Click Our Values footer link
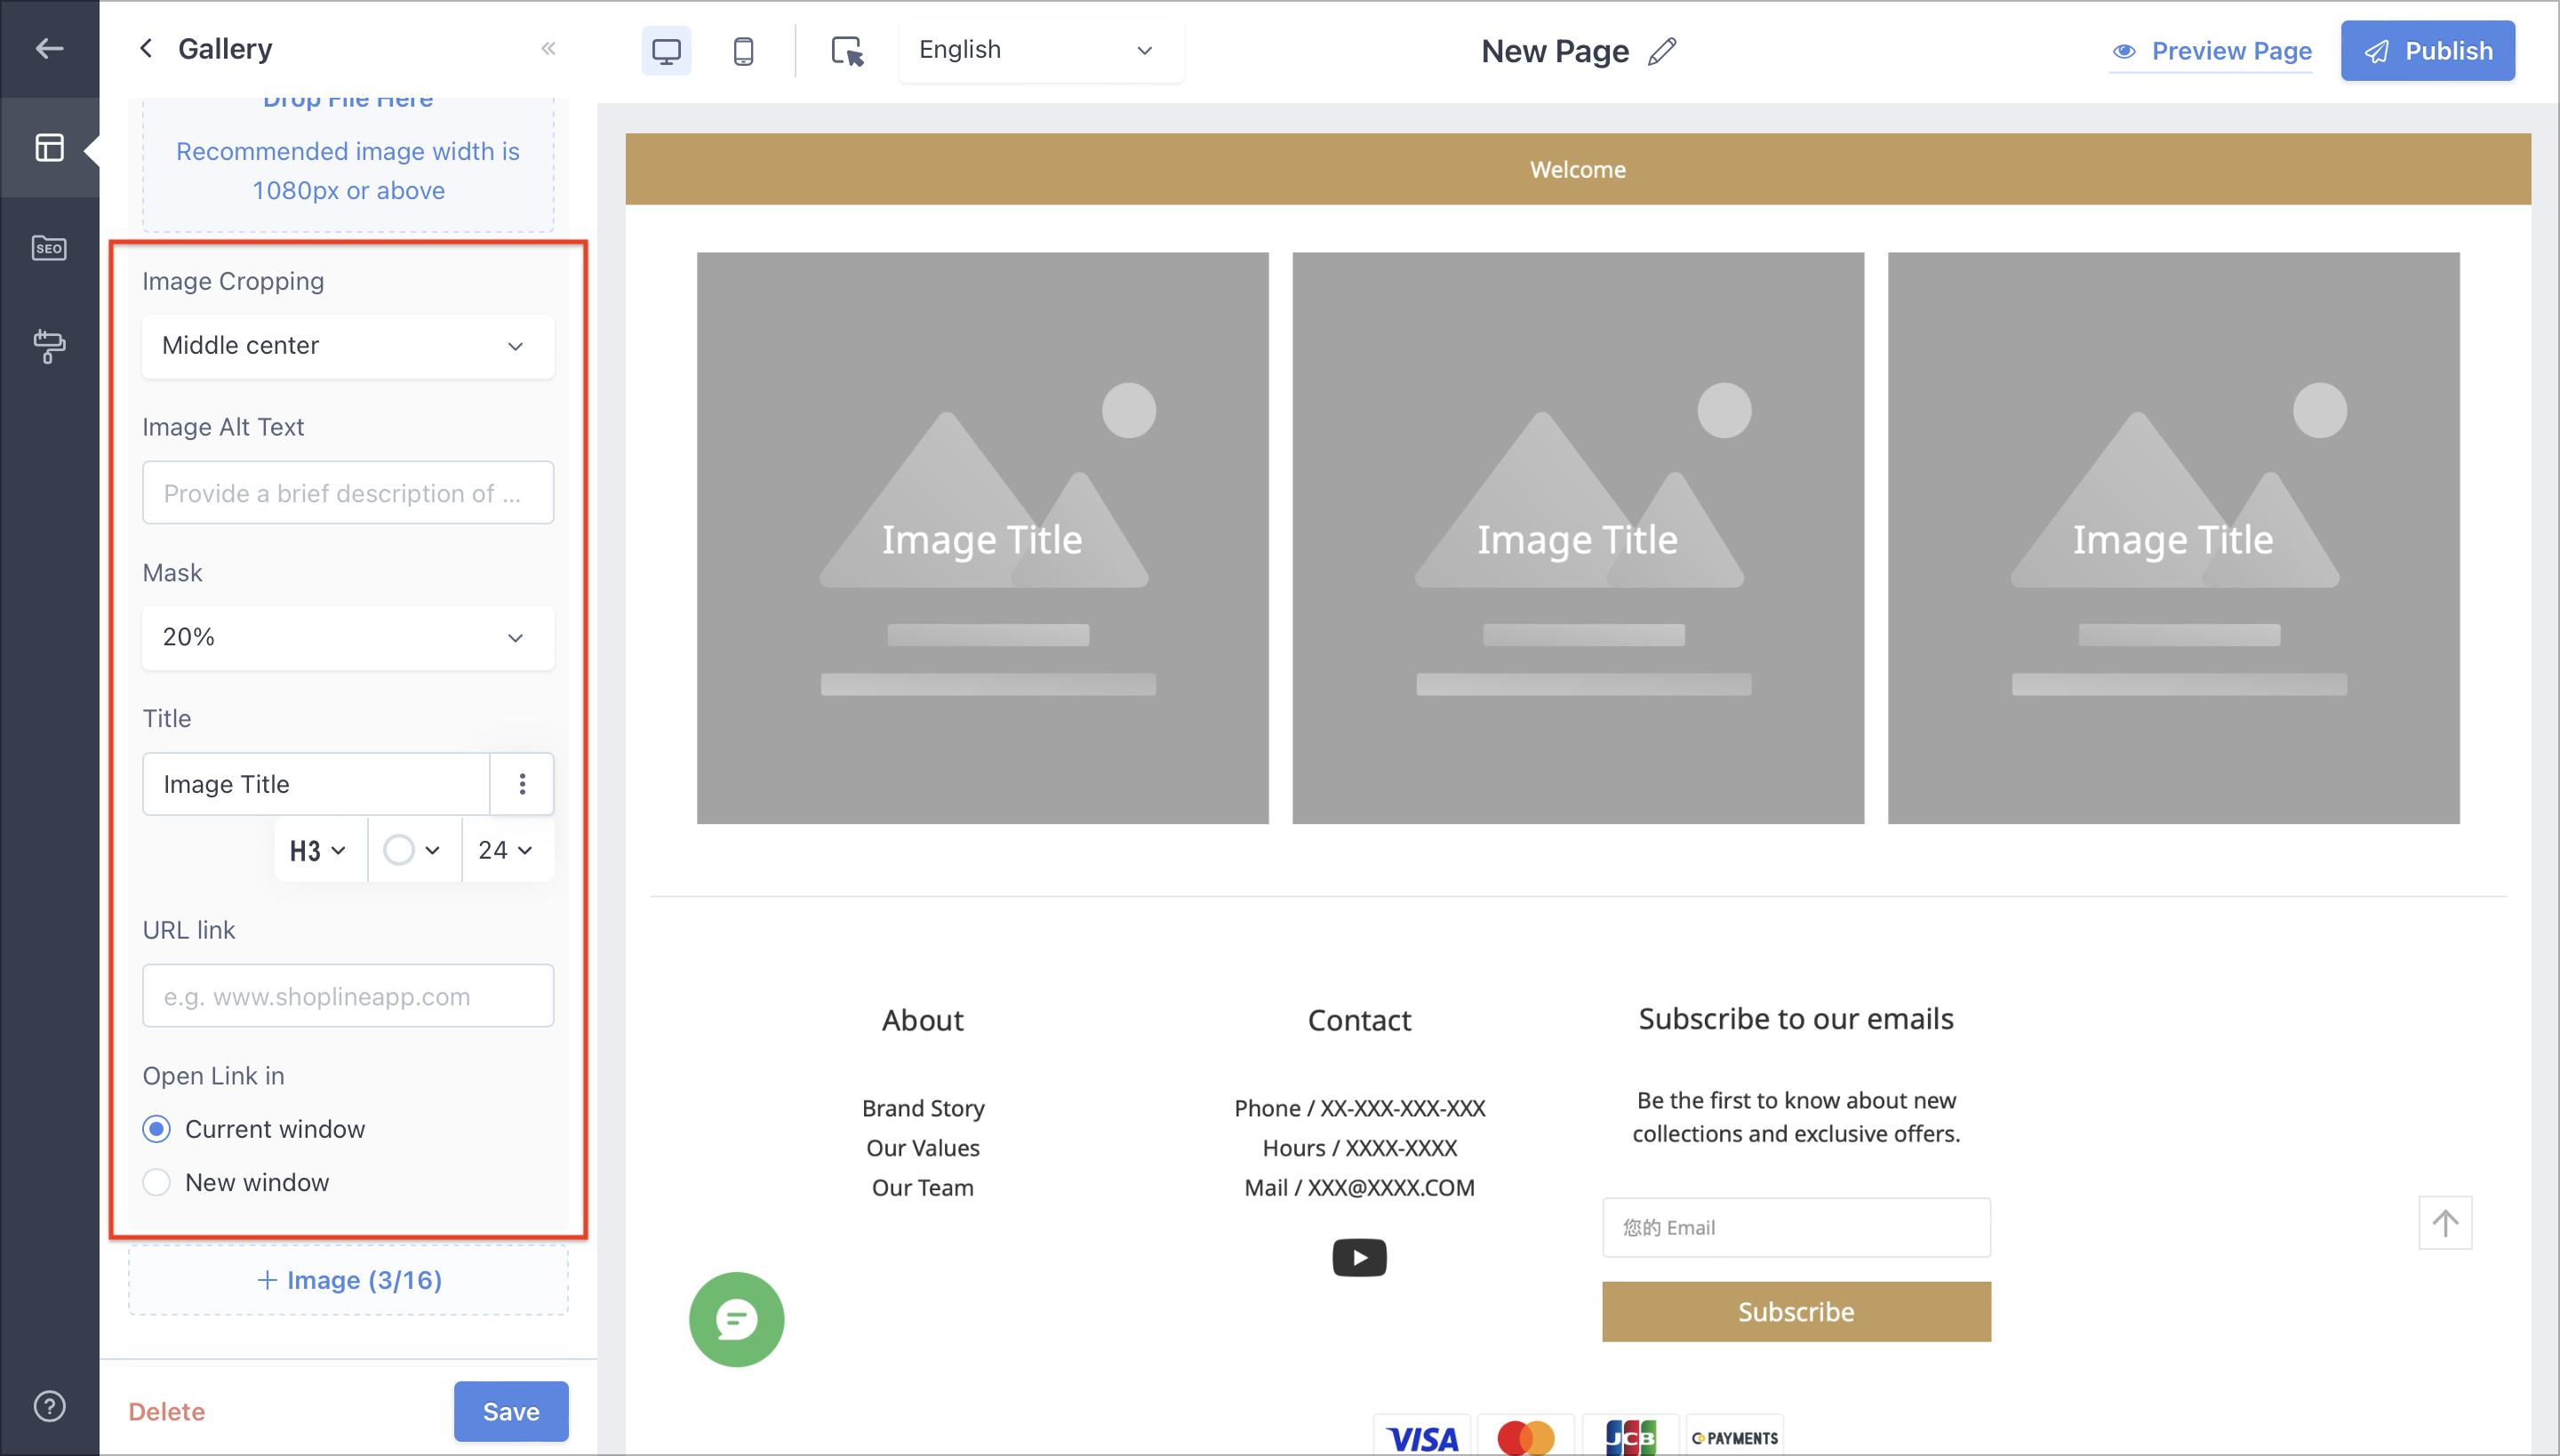This screenshot has height=1456, width=2560. pos(923,1148)
